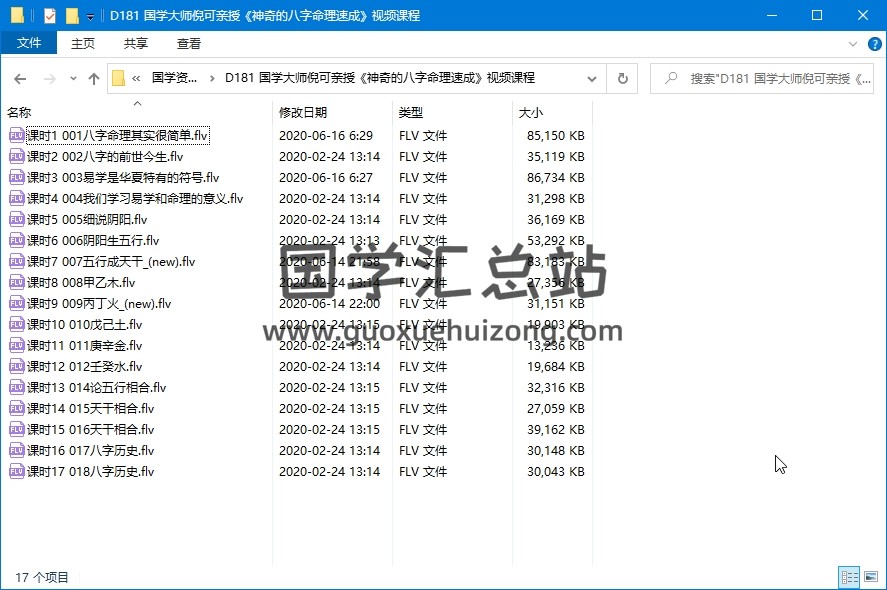The height and width of the screenshot is (590, 887).
Task: Open Customize Quick Access Toolbar dropdown
Action: point(91,17)
